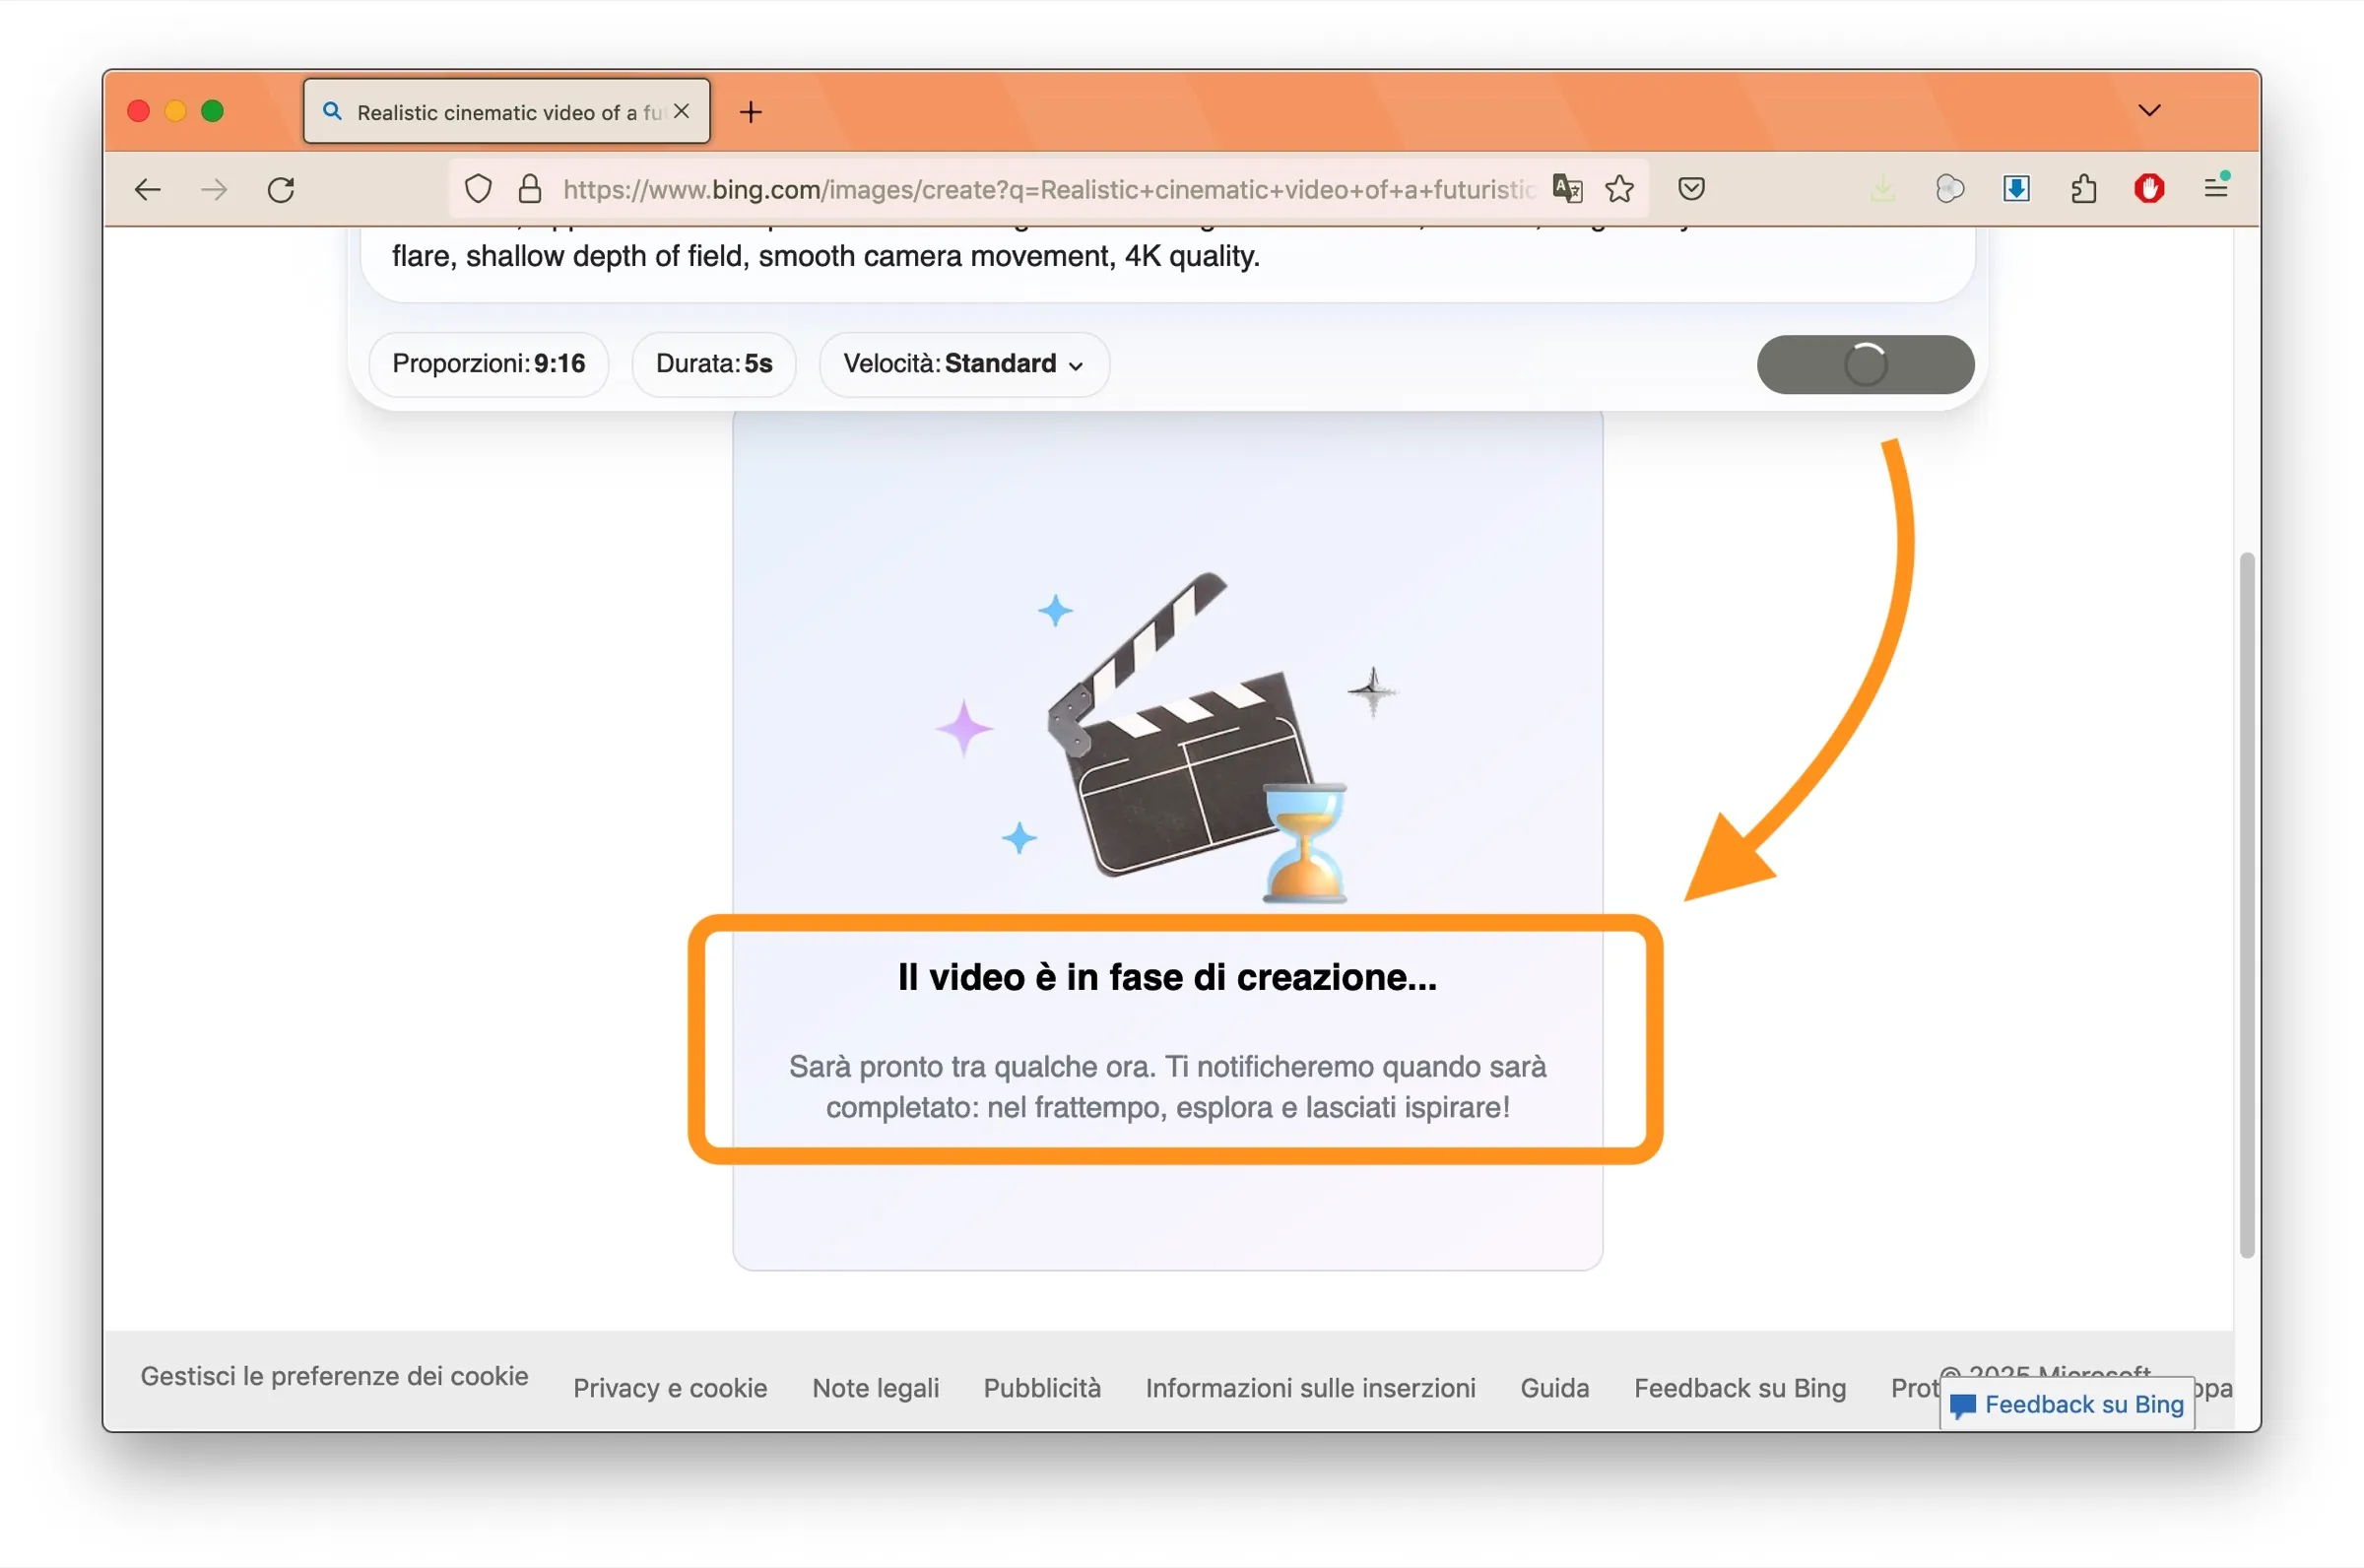Bookmark this page with the star icon
This screenshot has height=1568, width=2364.
1621,188
